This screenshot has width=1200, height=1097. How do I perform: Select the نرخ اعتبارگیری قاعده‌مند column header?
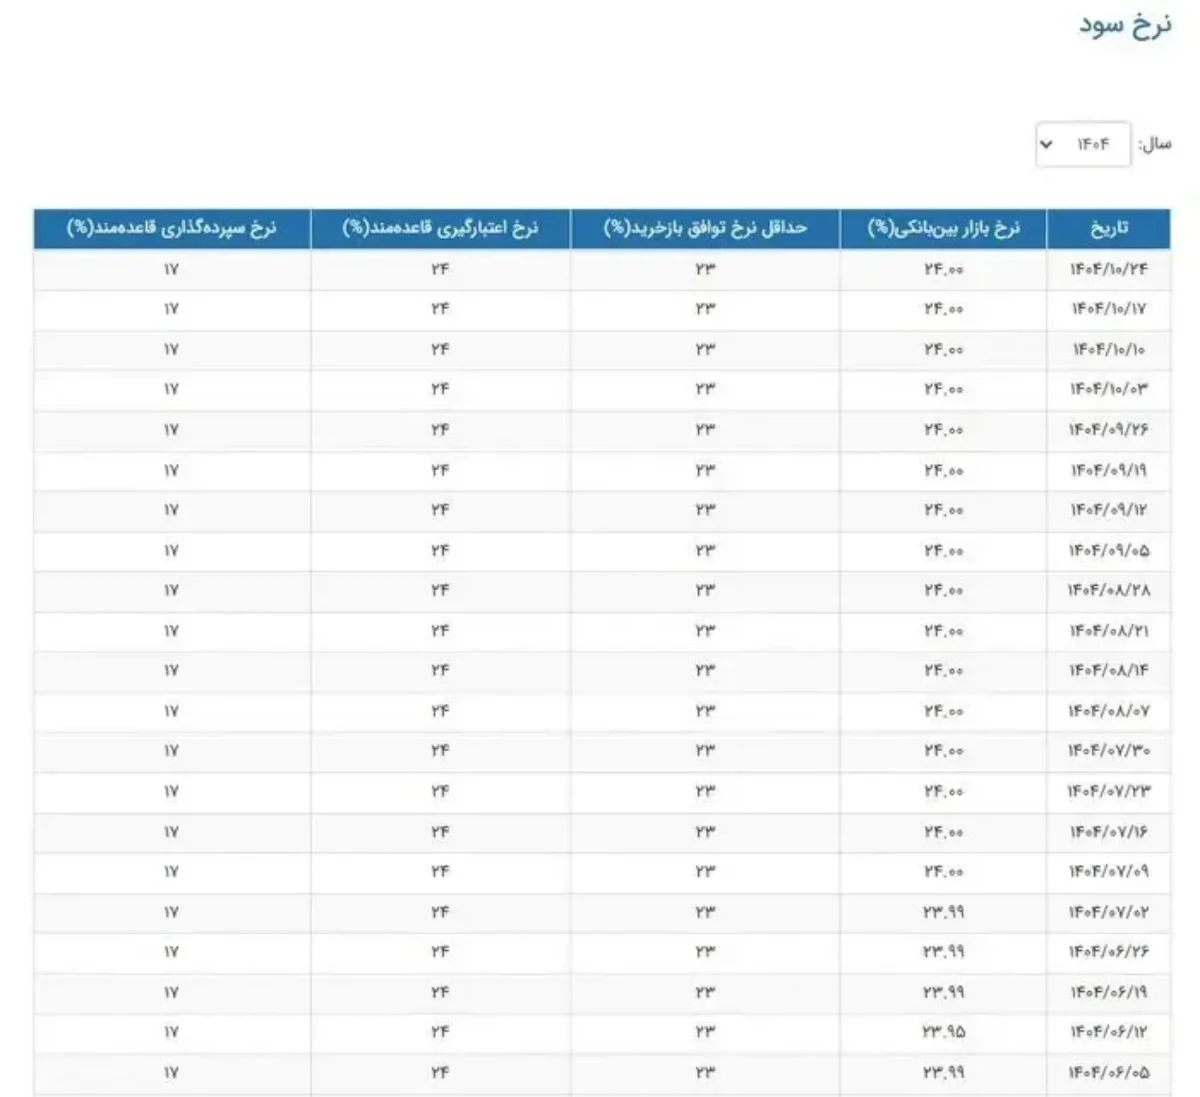click(x=440, y=228)
